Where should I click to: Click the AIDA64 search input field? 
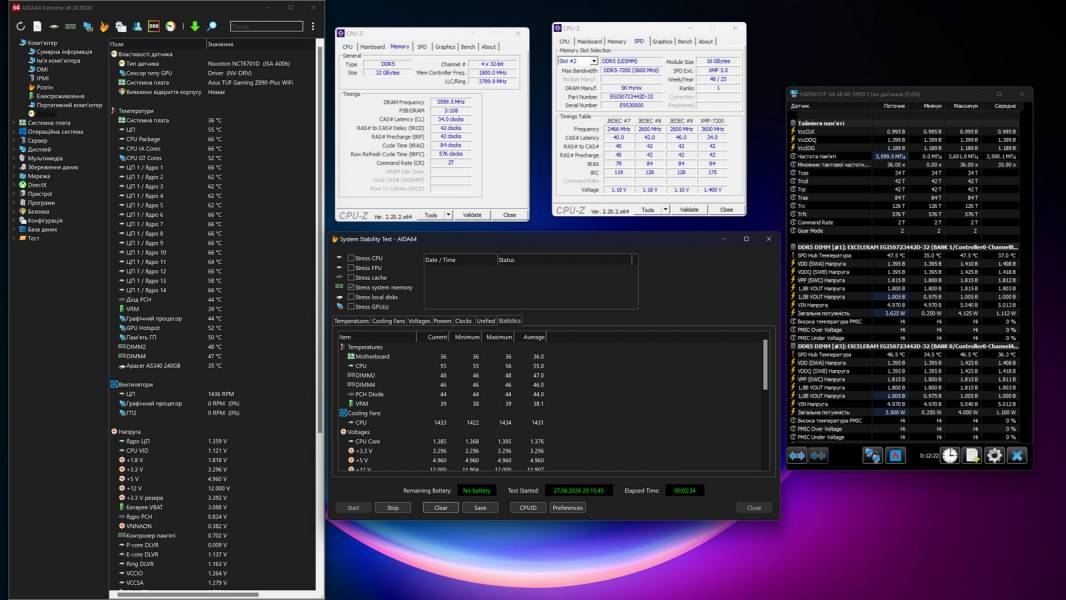(266, 26)
